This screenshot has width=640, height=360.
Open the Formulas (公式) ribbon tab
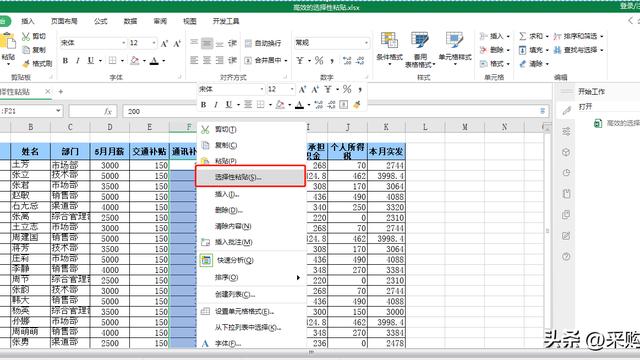point(100,21)
